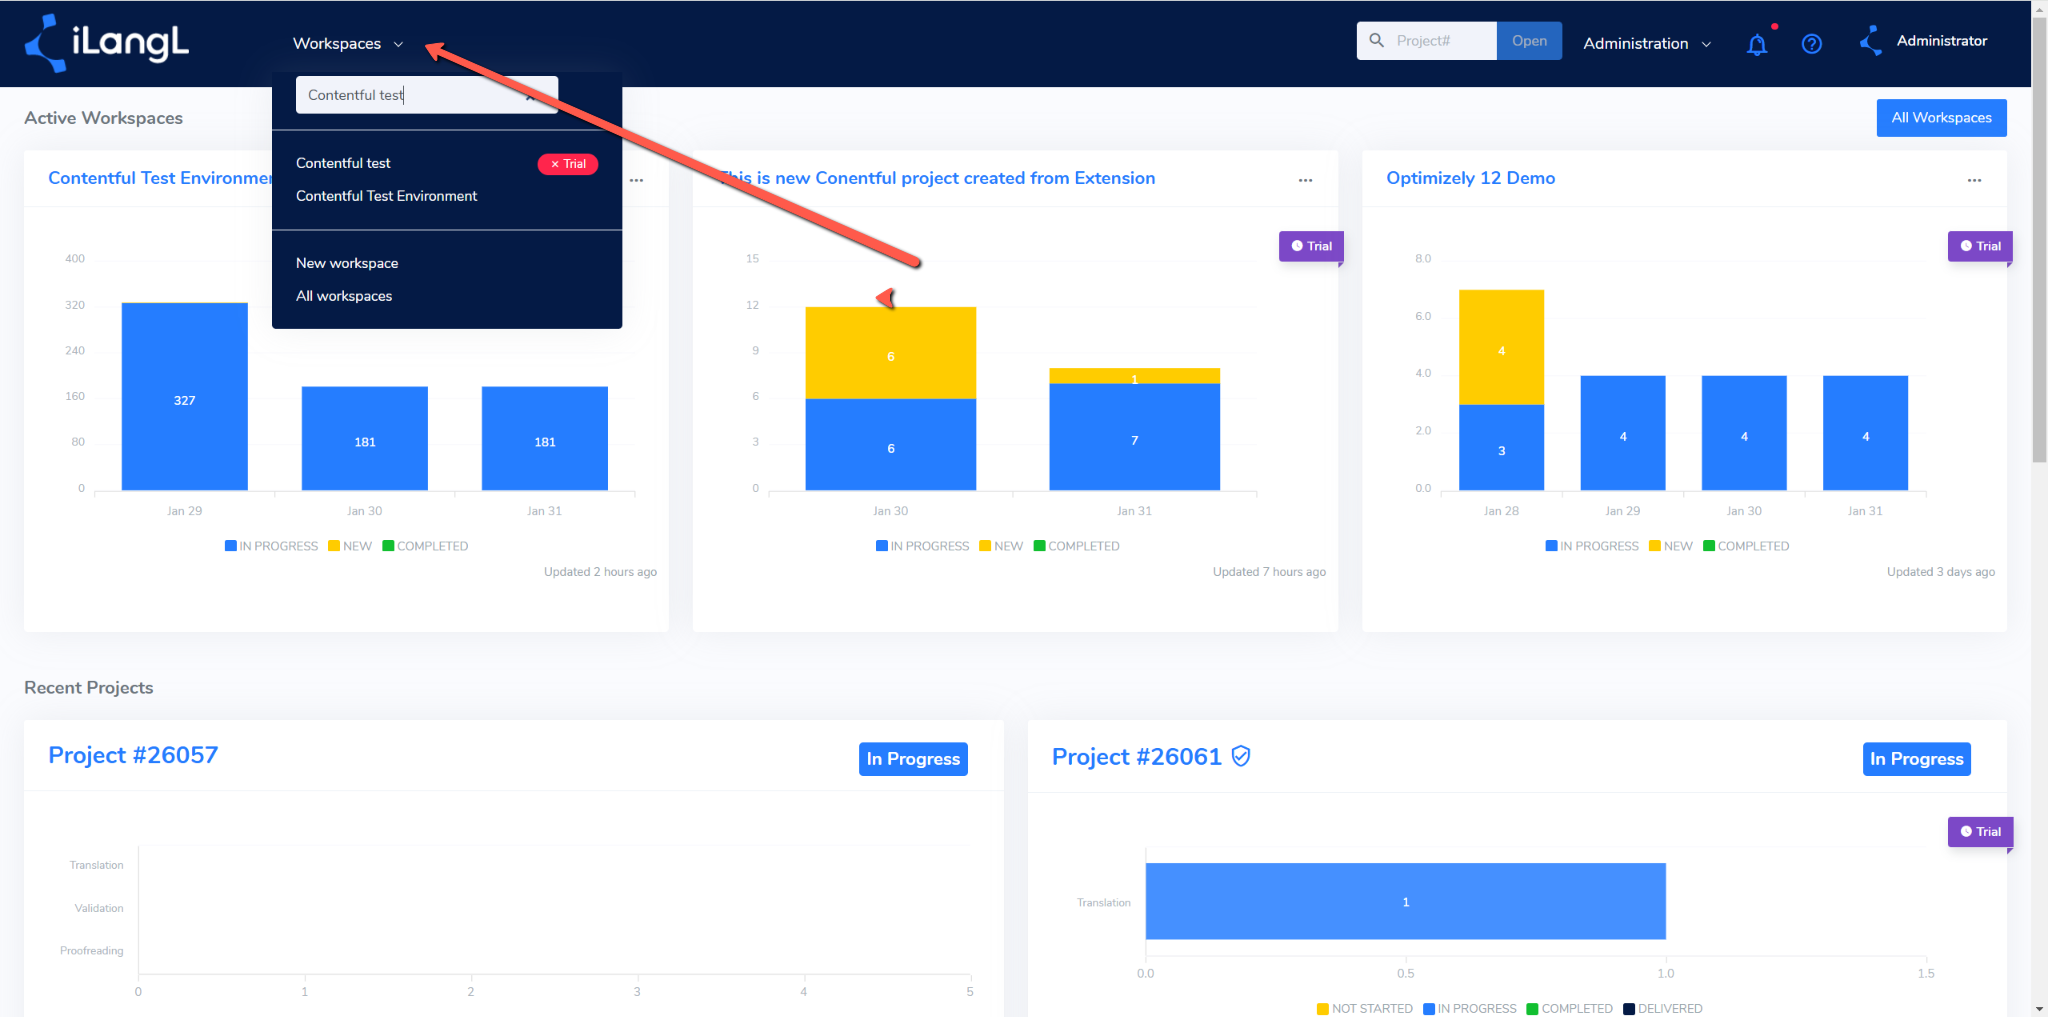Open Project #26061 link

click(1136, 757)
